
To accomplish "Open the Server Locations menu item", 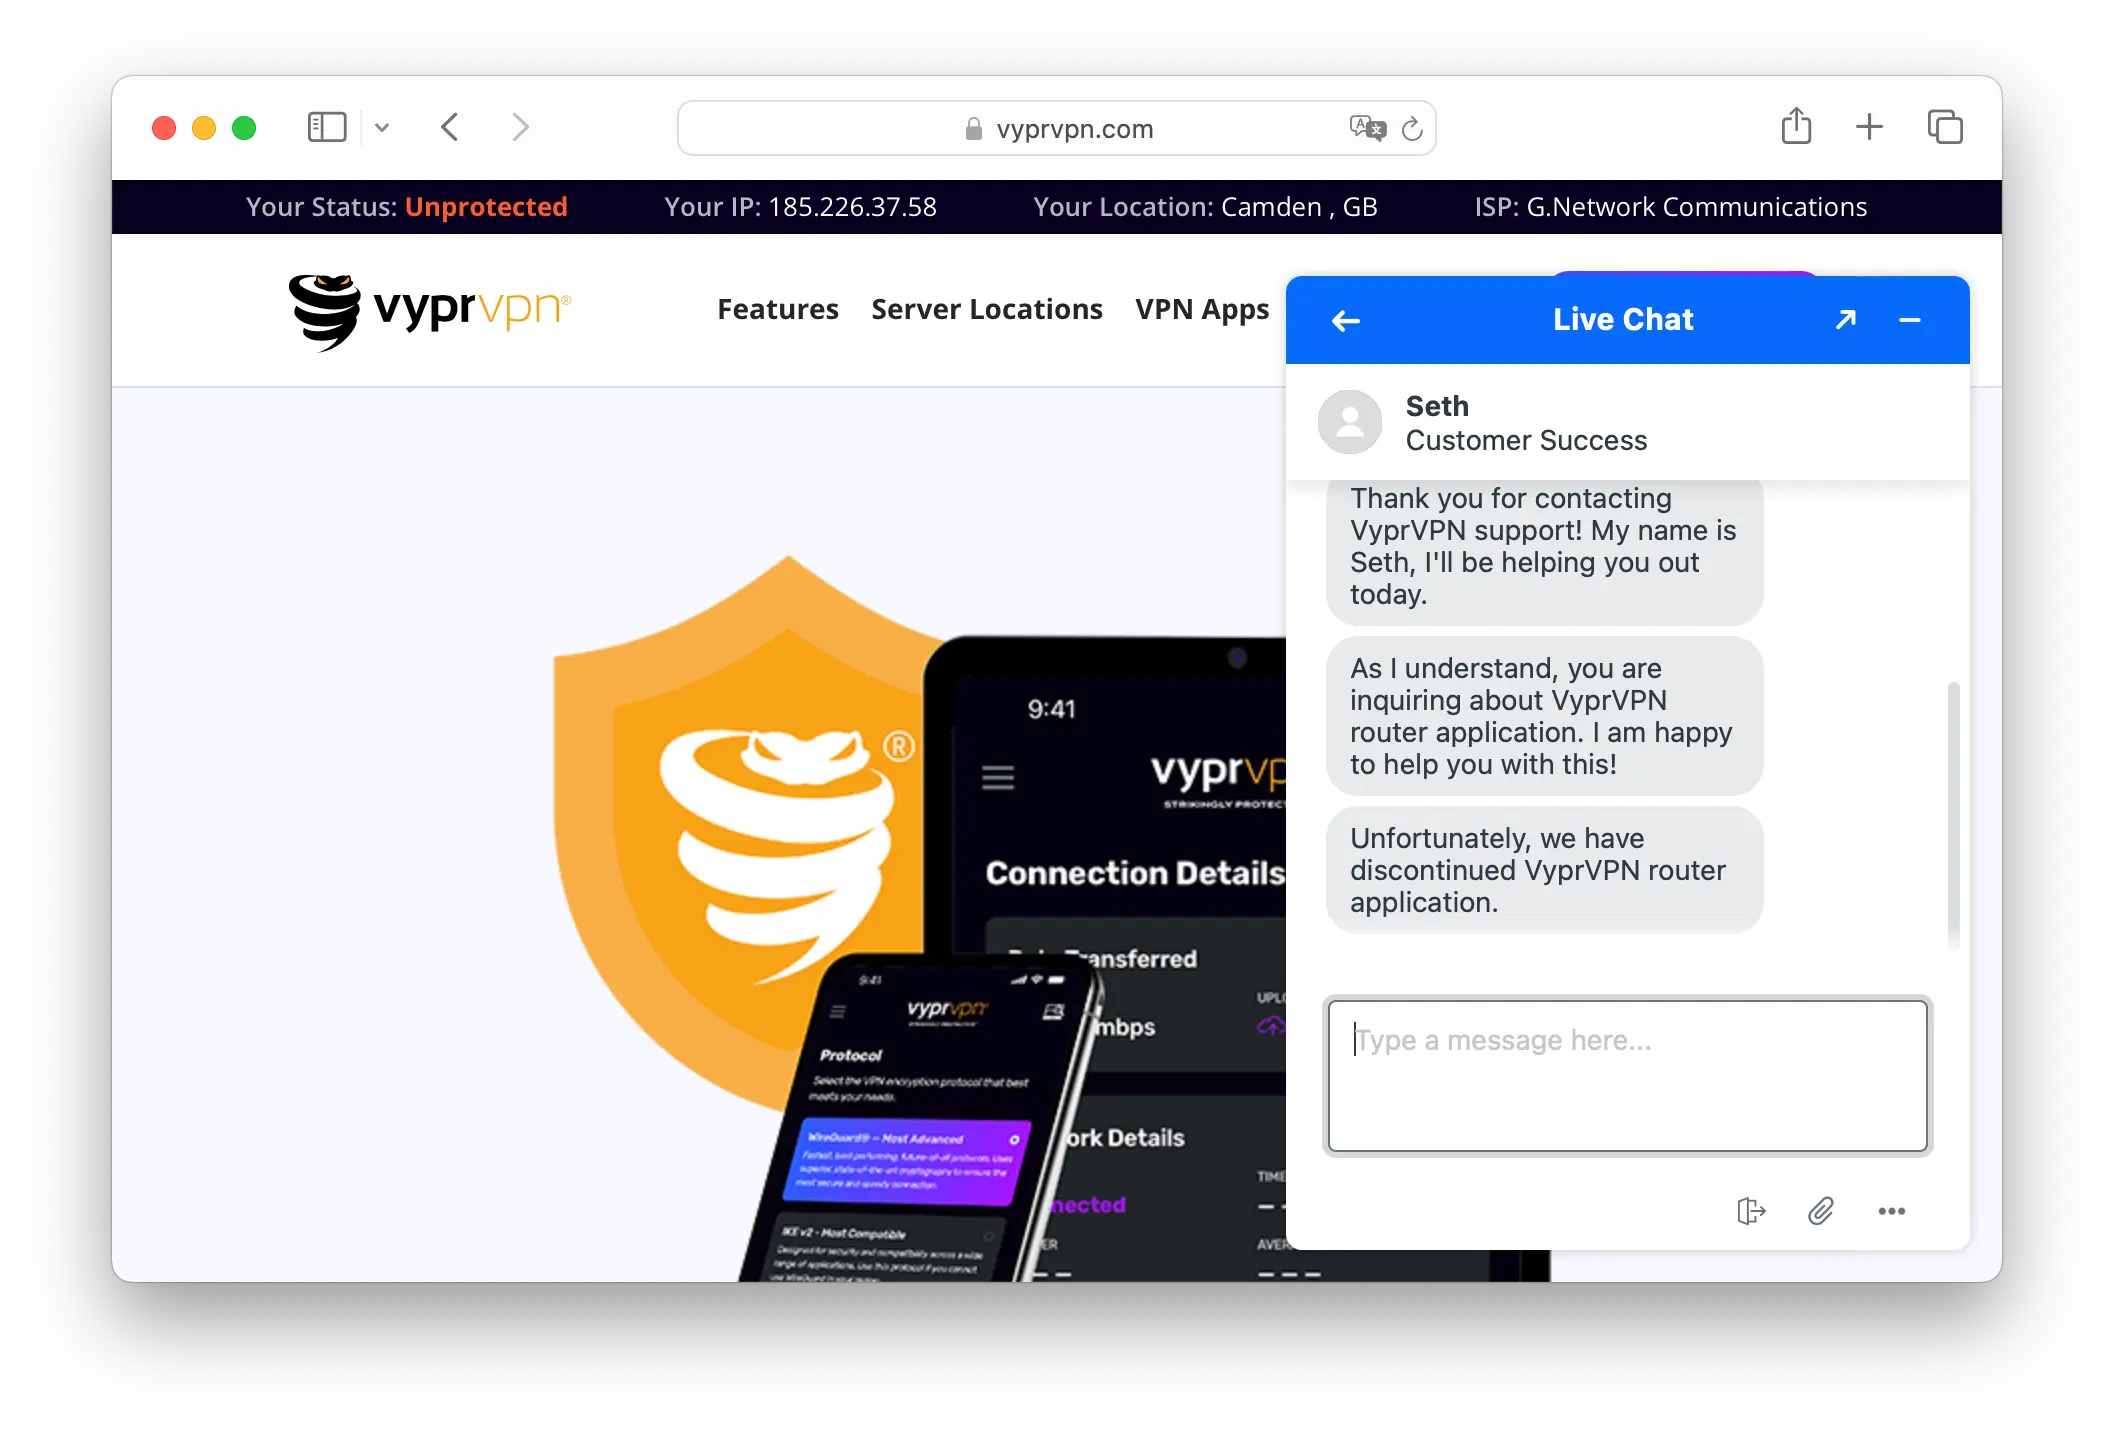I will pyautogui.click(x=986, y=310).
